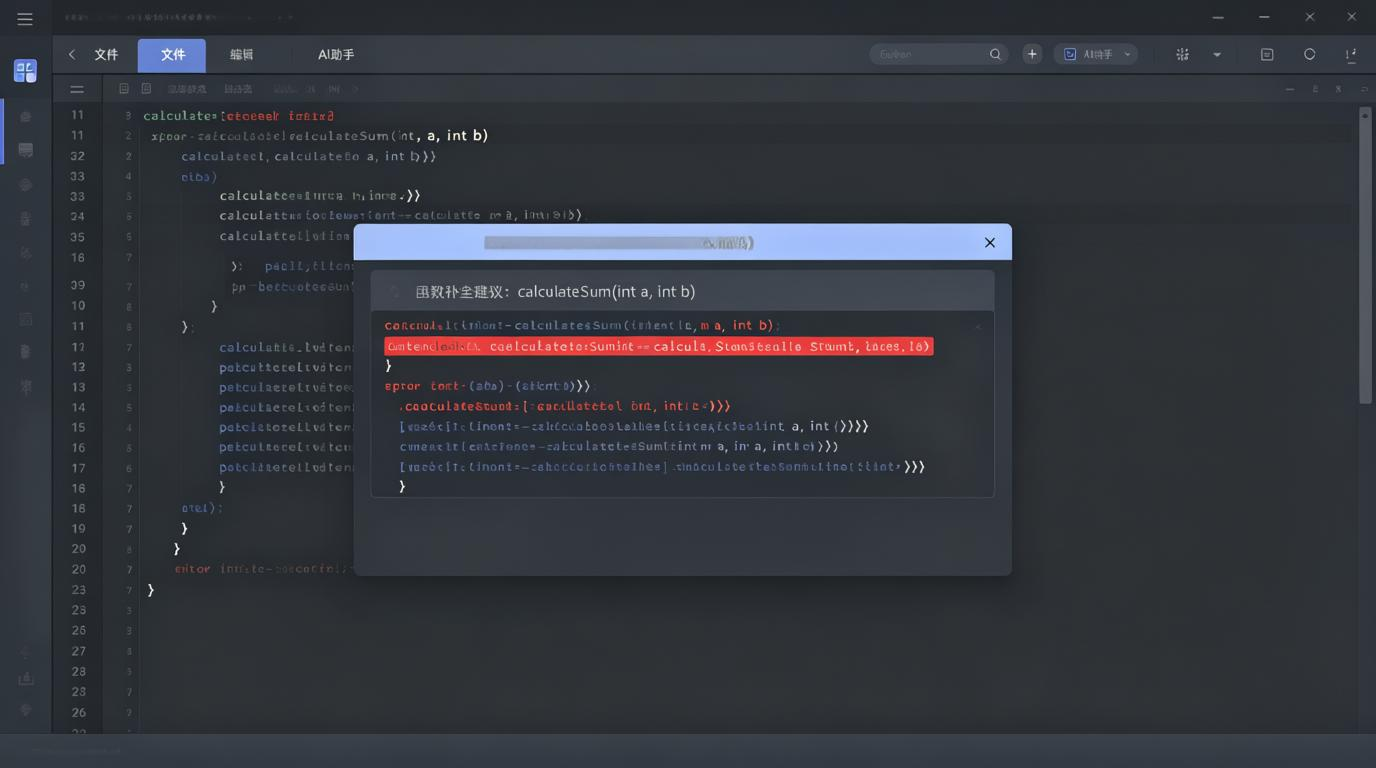
Task: Open the AI助手 tab
Action: (336, 55)
